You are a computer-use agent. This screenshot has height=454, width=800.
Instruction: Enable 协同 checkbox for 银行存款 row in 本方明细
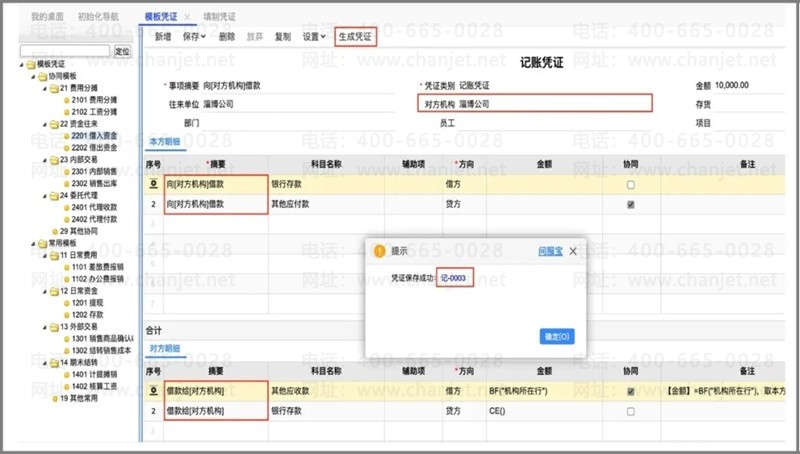629,185
